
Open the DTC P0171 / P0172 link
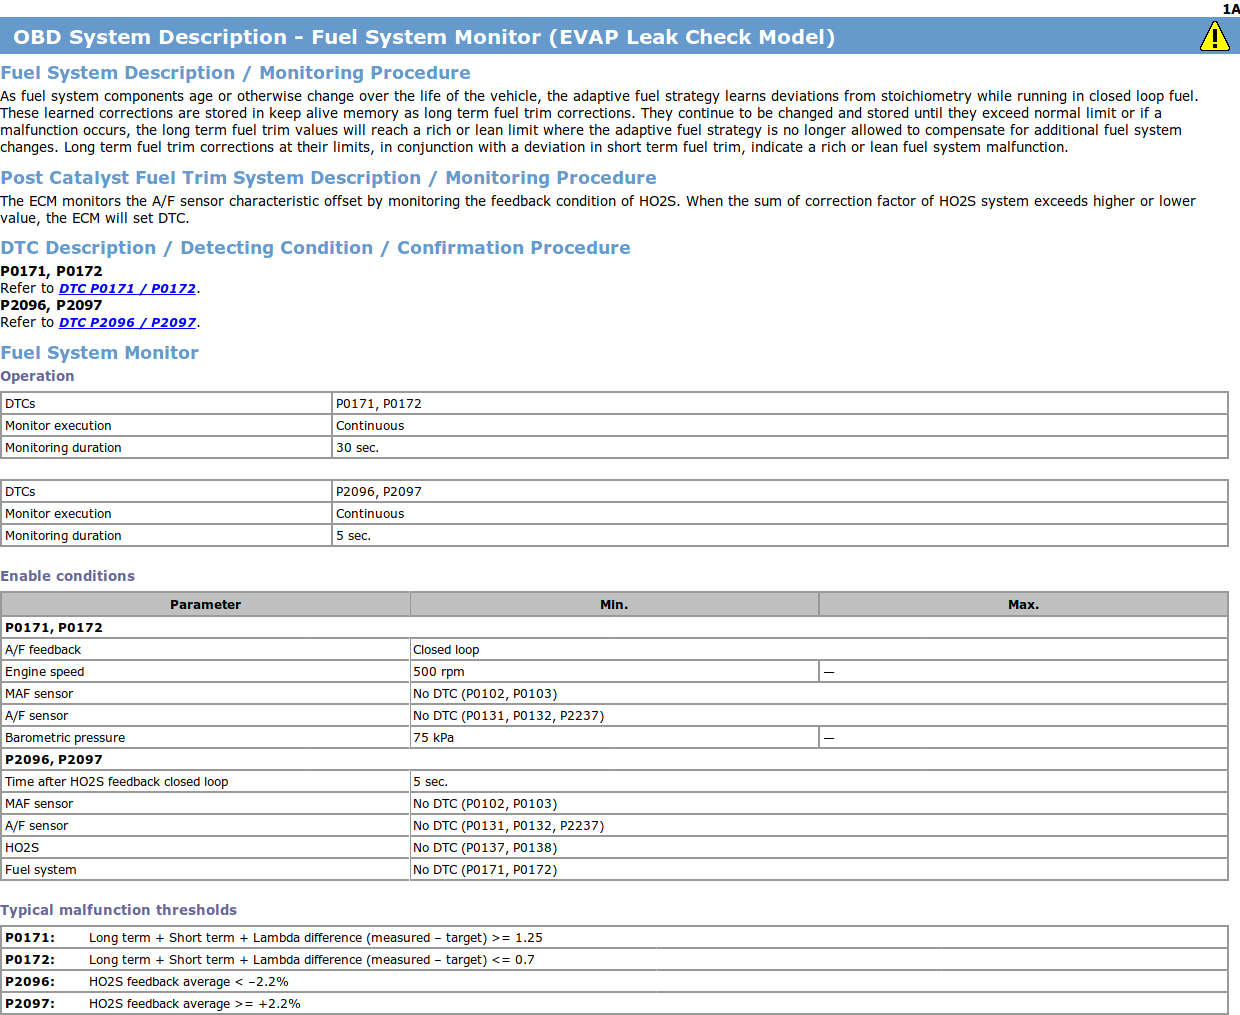(x=127, y=288)
